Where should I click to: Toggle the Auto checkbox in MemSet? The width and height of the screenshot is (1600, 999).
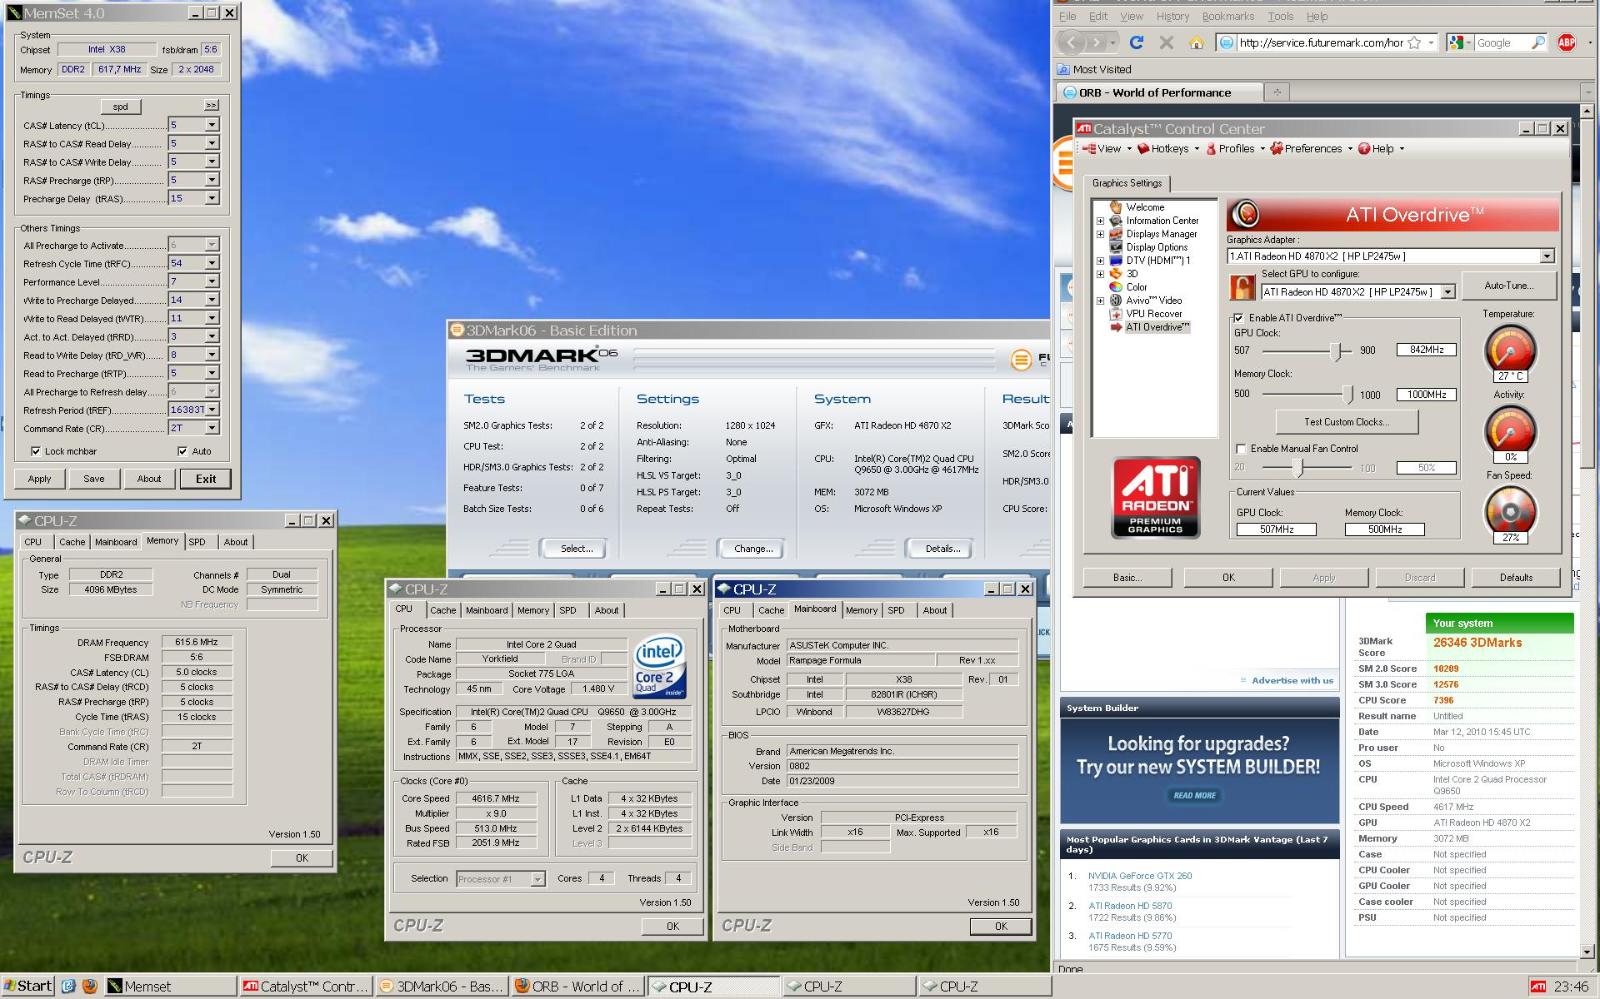[x=182, y=452]
